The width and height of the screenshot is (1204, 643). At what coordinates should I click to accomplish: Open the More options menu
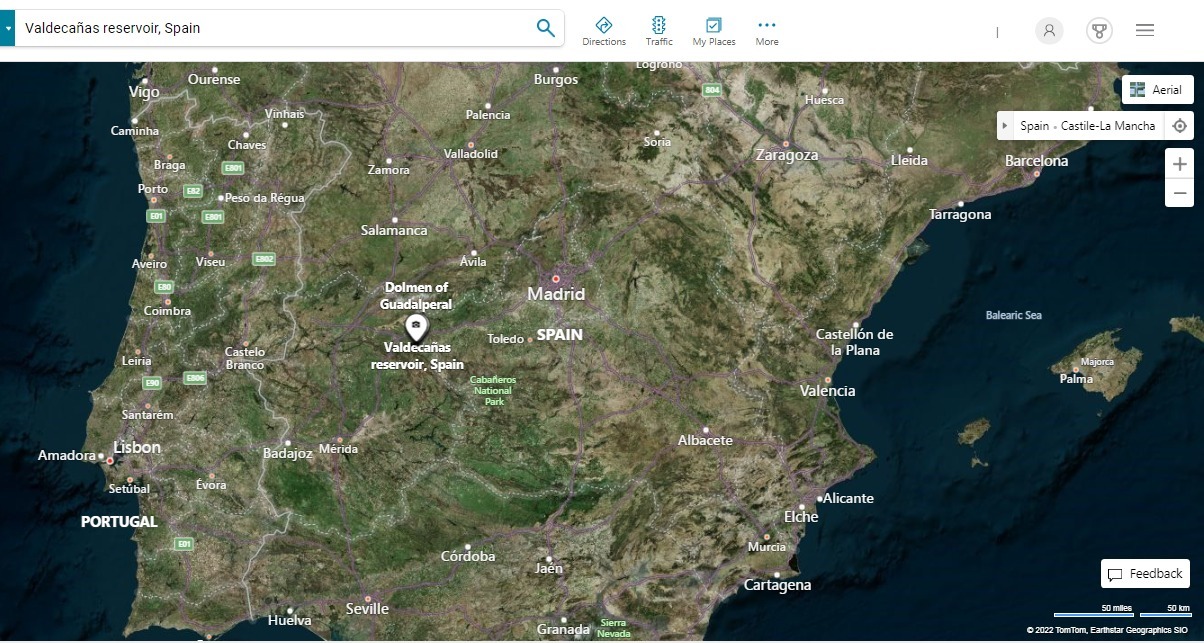767,31
